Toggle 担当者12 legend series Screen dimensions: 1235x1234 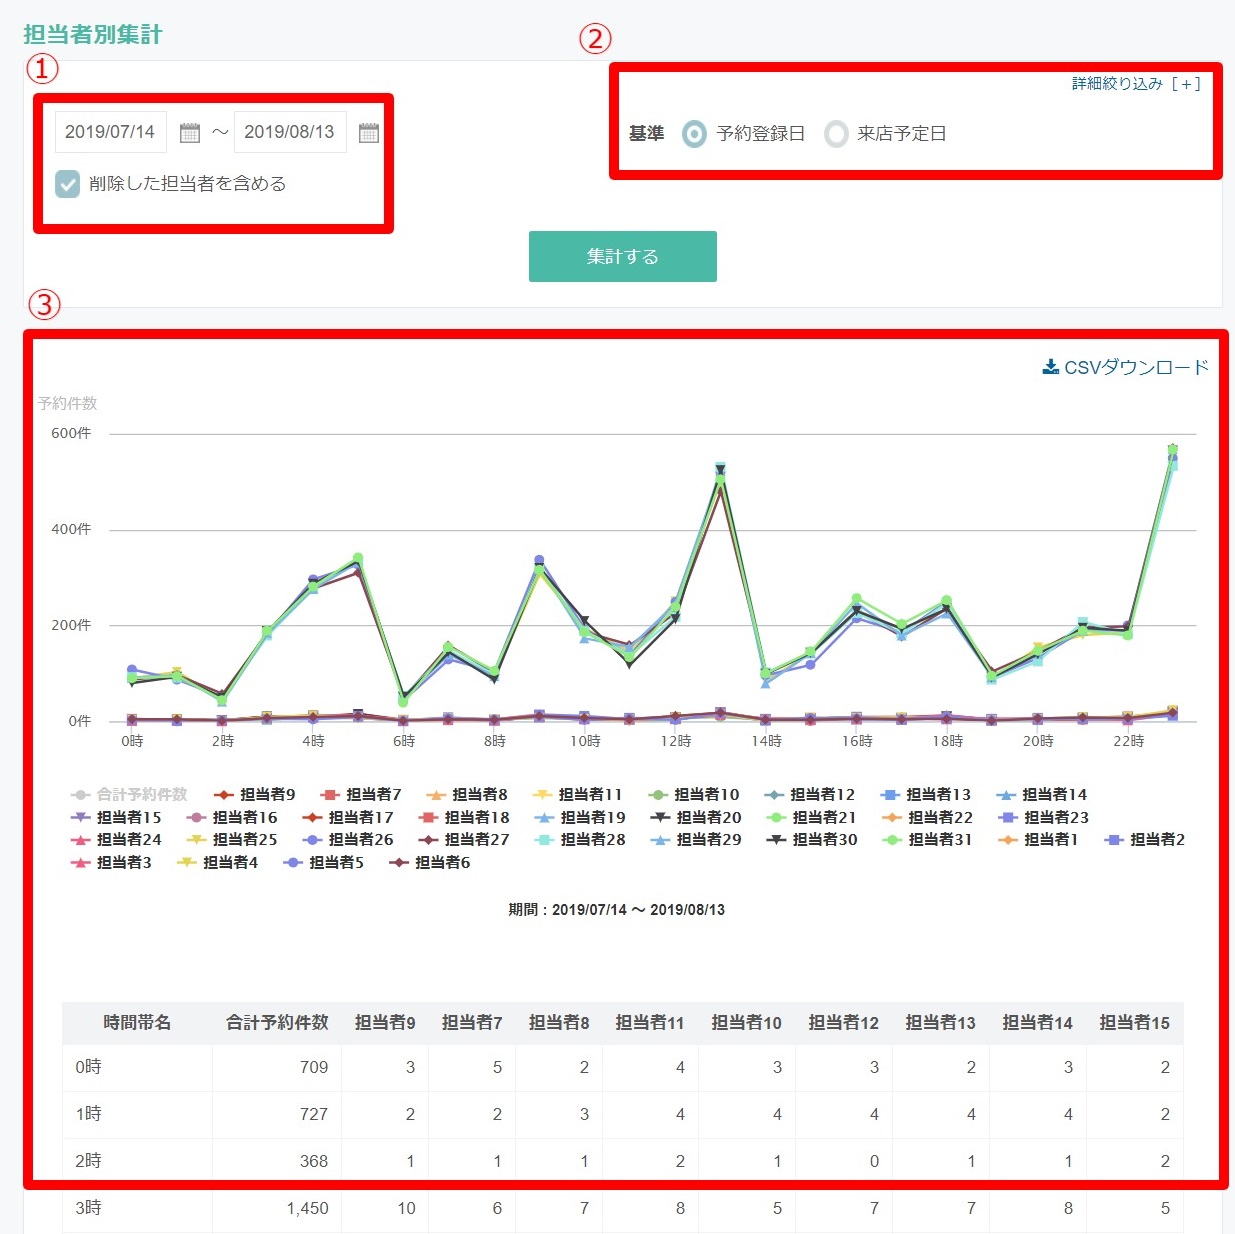(x=810, y=794)
